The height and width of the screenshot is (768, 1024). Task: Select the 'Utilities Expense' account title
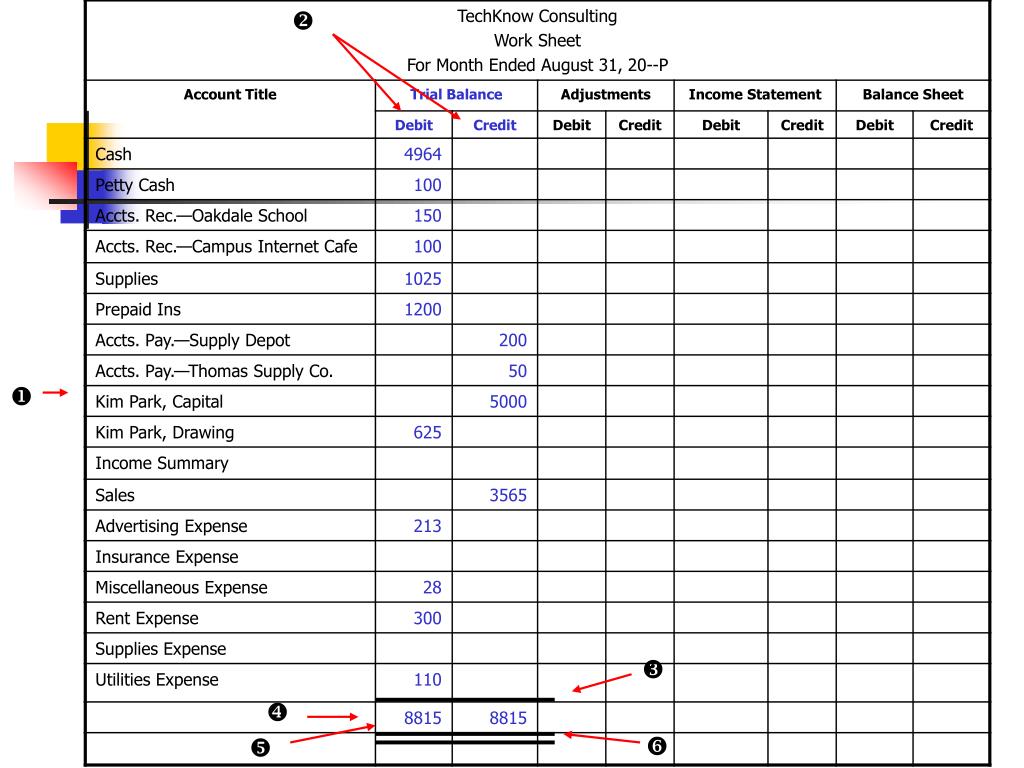(x=157, y=680)
